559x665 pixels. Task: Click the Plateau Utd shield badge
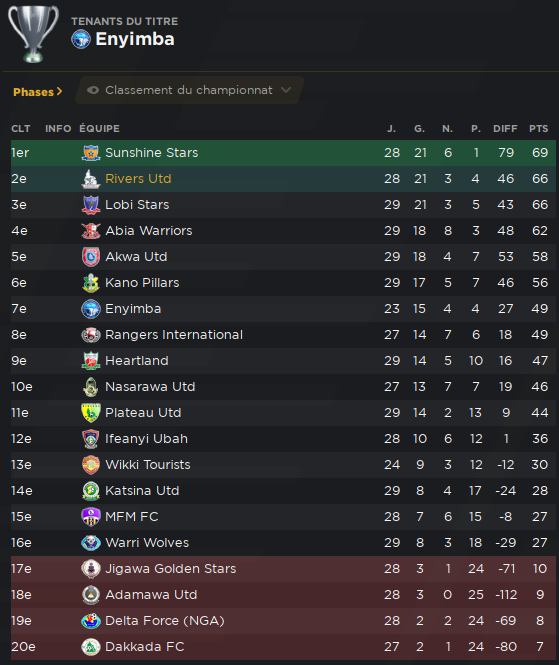tap(91, 413)
